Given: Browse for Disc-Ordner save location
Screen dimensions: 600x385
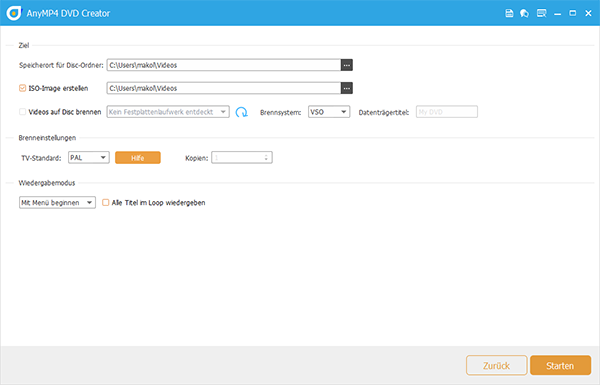Looking at the screenshot, I should coord(347,65).
